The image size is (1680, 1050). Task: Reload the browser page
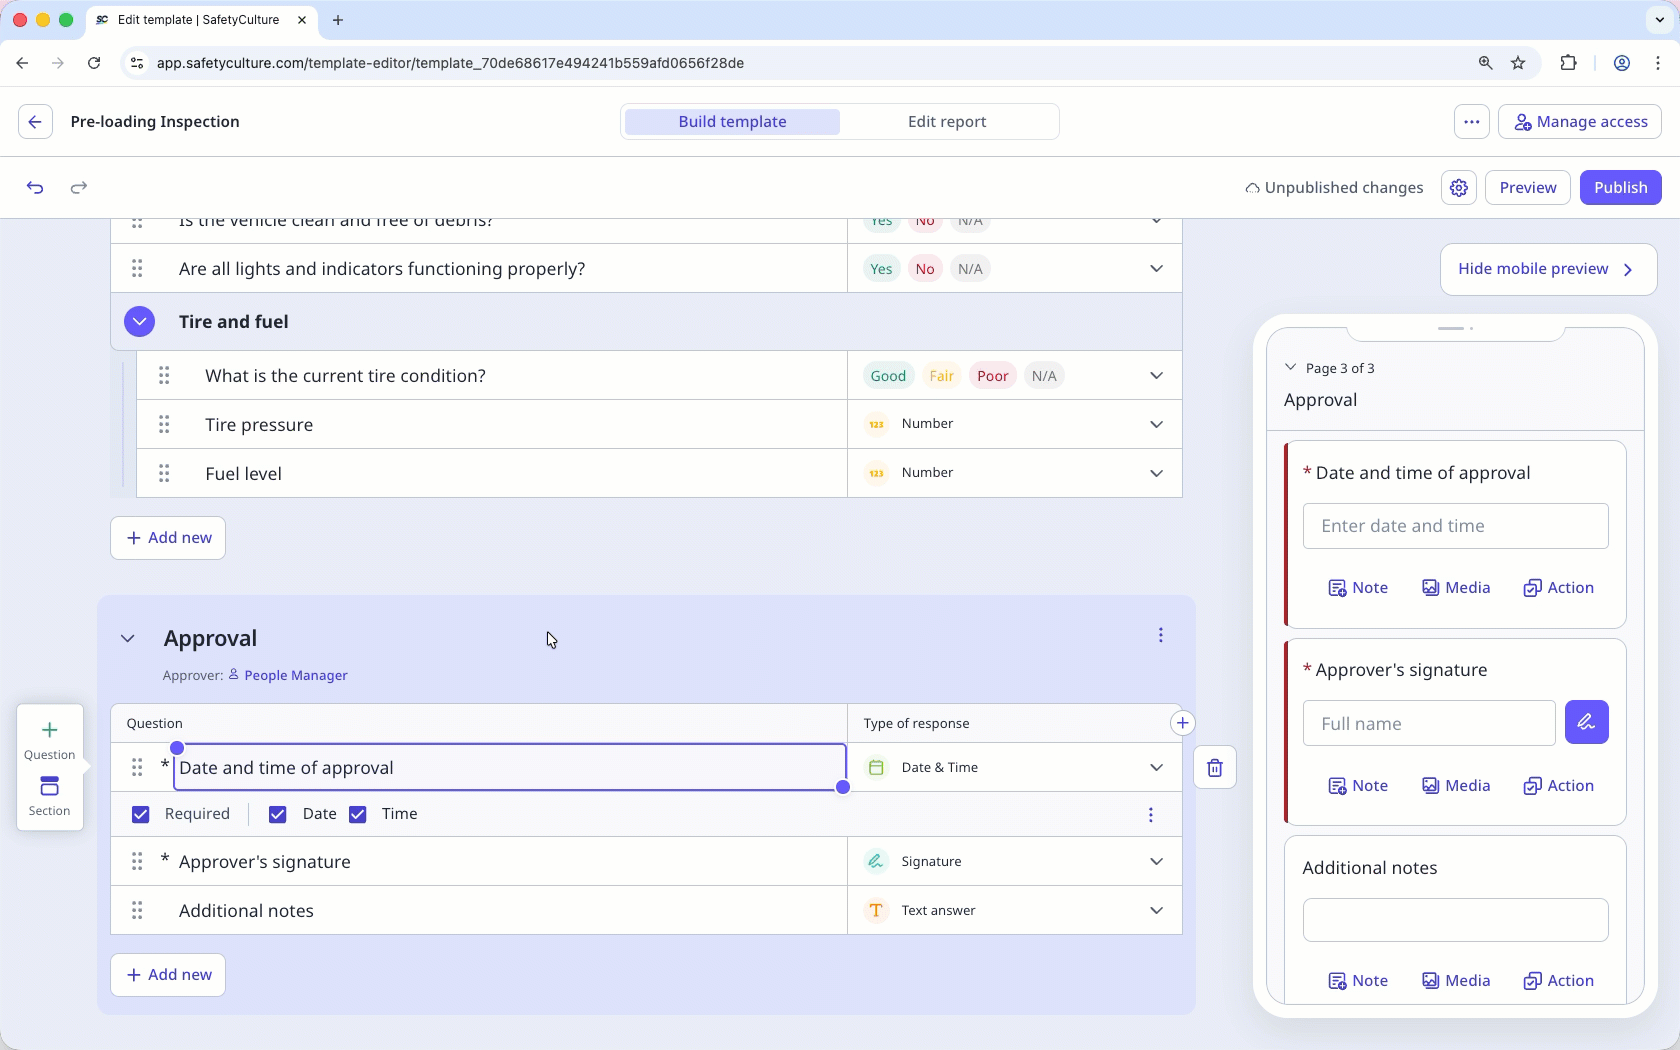[x=94, y=63]
